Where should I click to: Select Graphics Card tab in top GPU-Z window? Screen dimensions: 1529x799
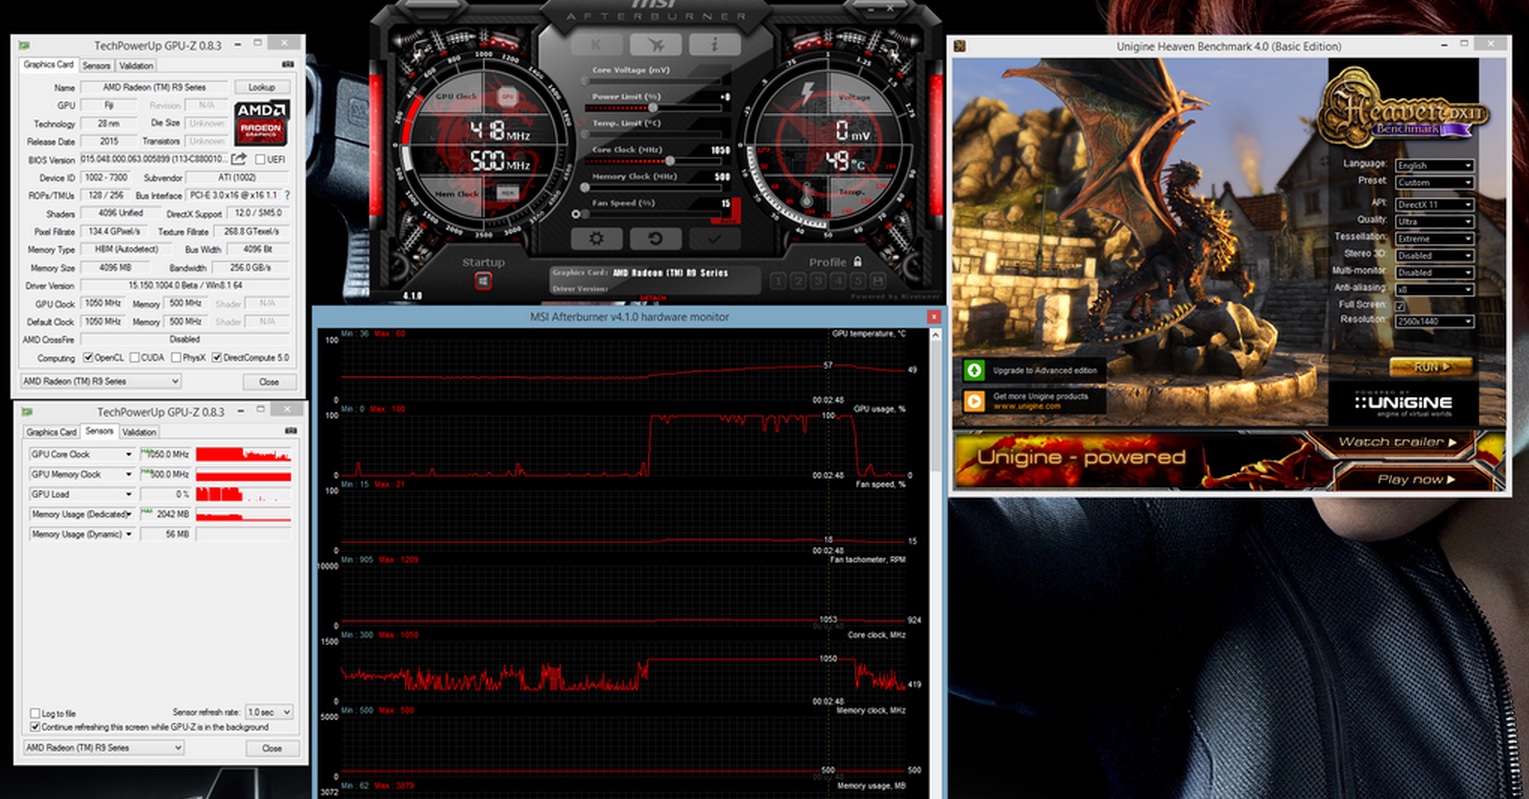tap(48, 64)
